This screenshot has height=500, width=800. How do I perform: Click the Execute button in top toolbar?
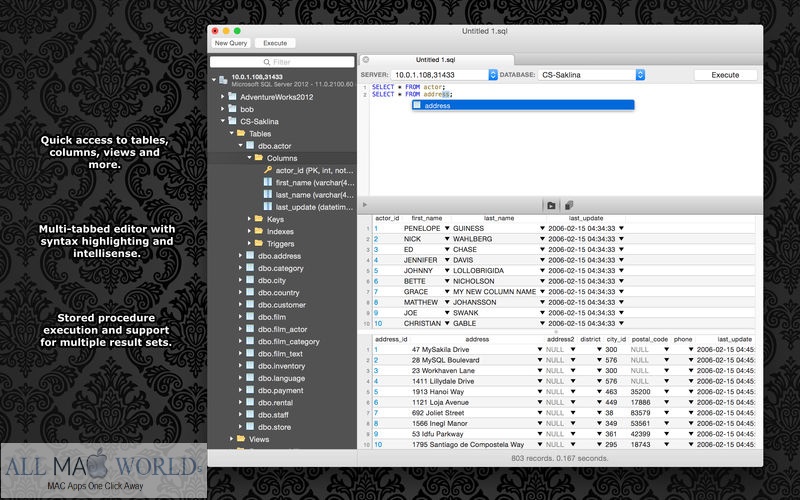coord(275,43)
